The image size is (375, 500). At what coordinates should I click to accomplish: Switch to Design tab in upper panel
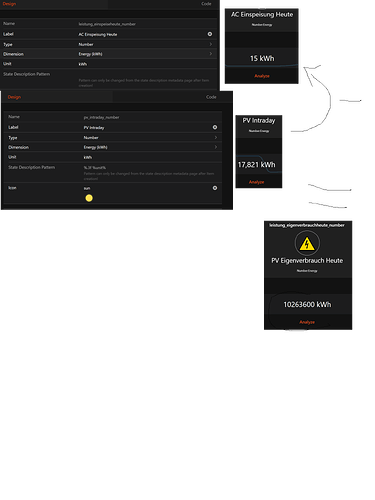tap(9, 4)
